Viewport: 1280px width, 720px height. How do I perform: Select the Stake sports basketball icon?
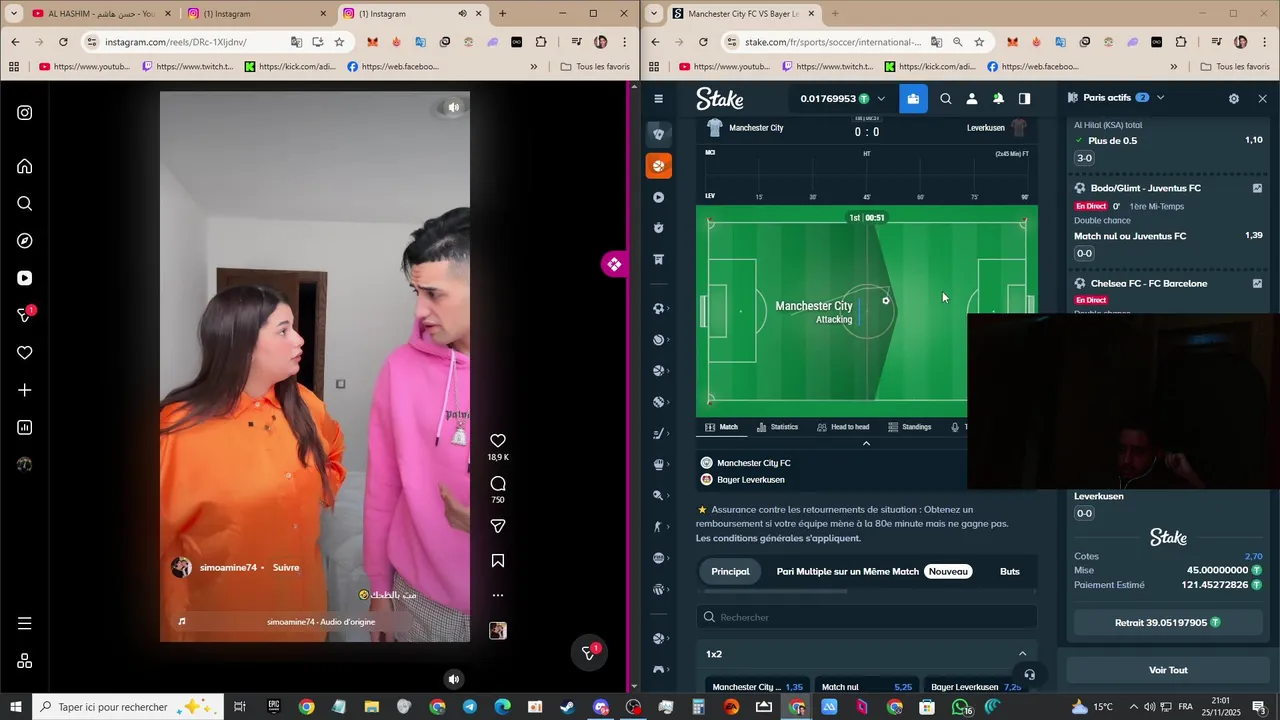(658, 166)
